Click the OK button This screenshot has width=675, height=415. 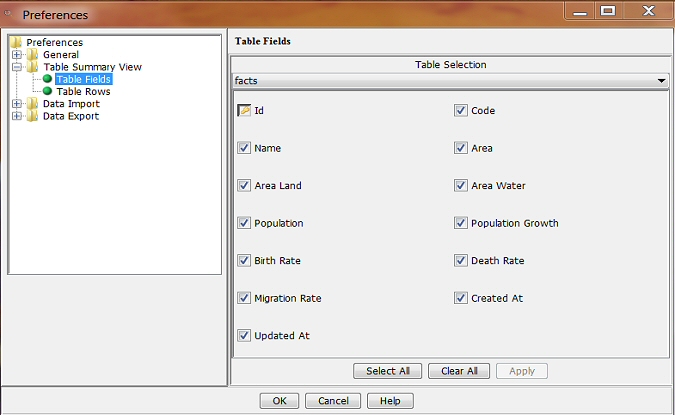(279, 401)
